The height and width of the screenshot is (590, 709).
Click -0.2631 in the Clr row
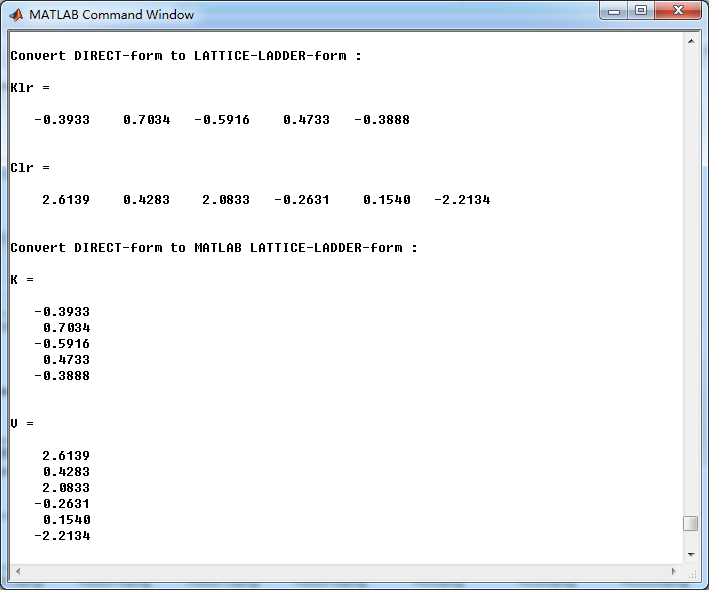point(302,199)
